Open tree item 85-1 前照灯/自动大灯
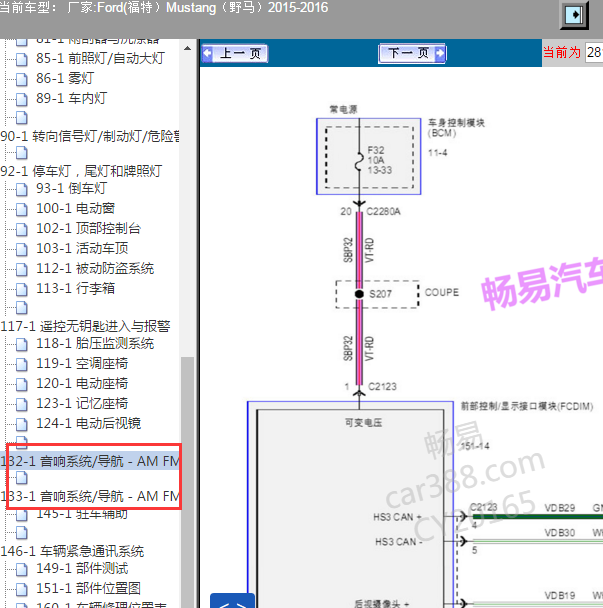 click(x=100, y=58)
